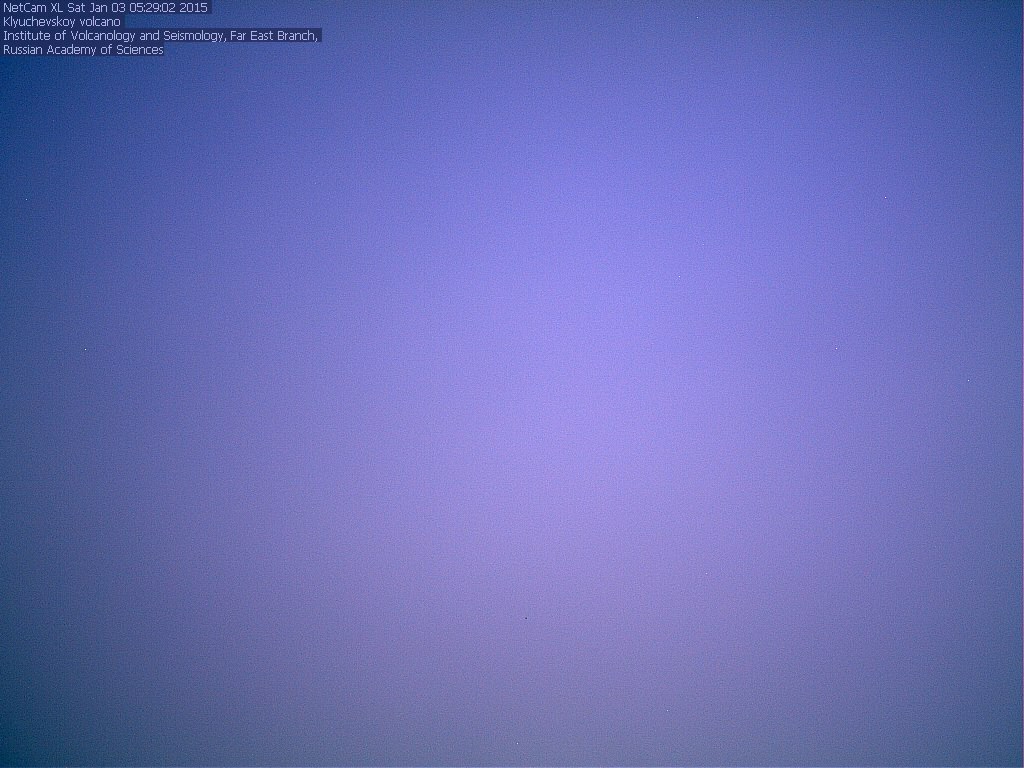Click the "Institute of Volcanology and Seismology, Far East Branch," line
The image size is (1024, 768).
click(x=161, y=36)
